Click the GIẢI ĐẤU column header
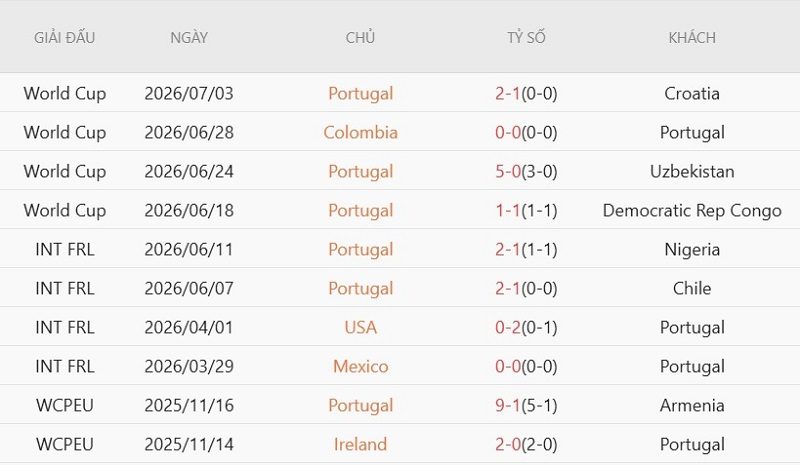Image resolution: width=800 pixels, height=465 pixels. (x=64, y=38)
